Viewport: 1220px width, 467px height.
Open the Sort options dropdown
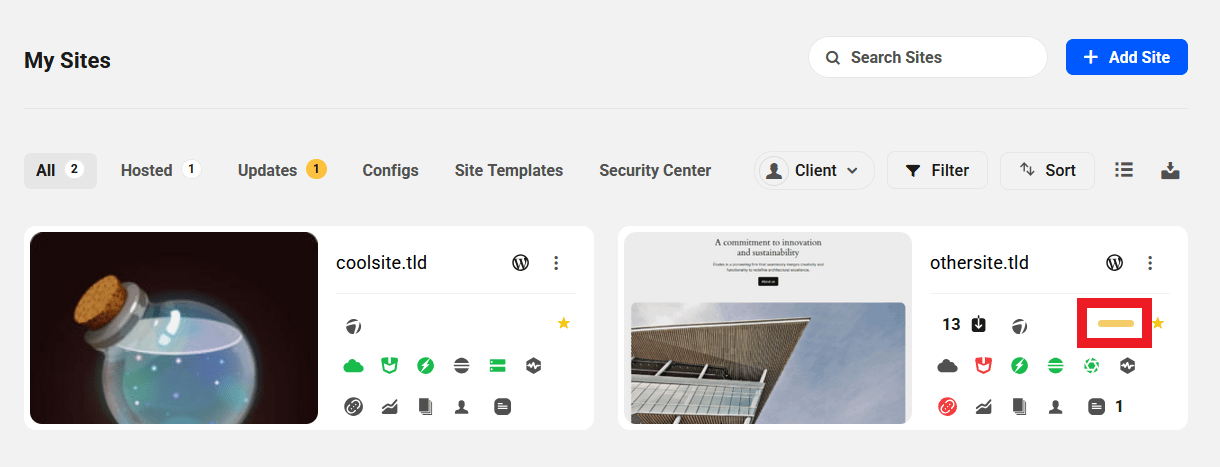coord(1047,170)
